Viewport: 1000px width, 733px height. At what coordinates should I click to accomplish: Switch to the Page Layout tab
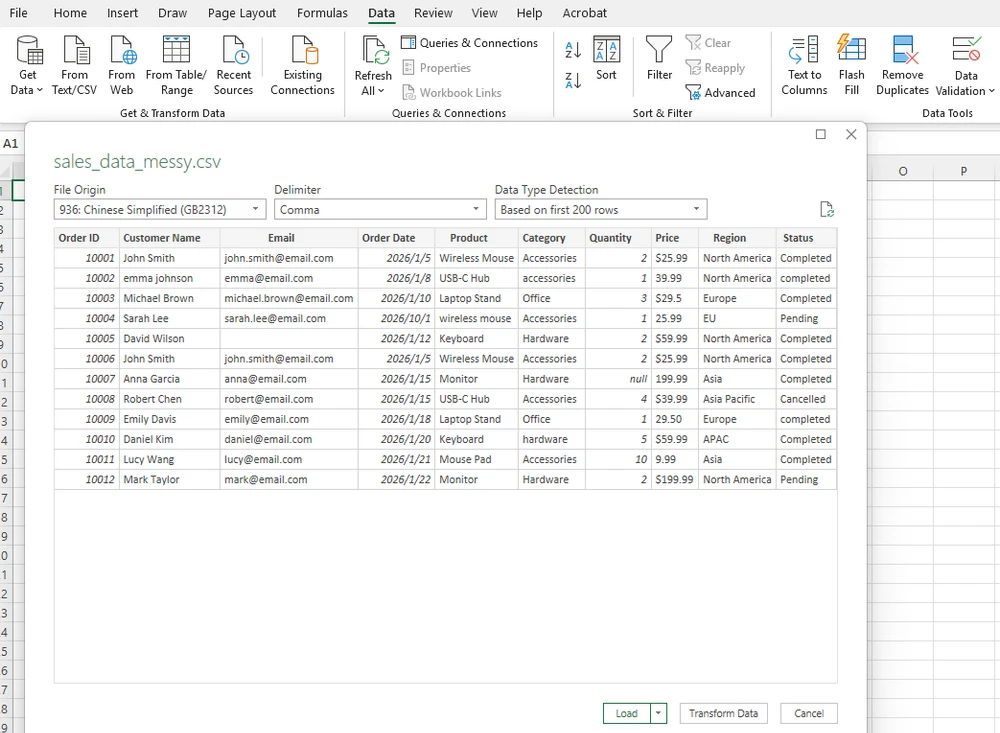(x=242, y=13)
